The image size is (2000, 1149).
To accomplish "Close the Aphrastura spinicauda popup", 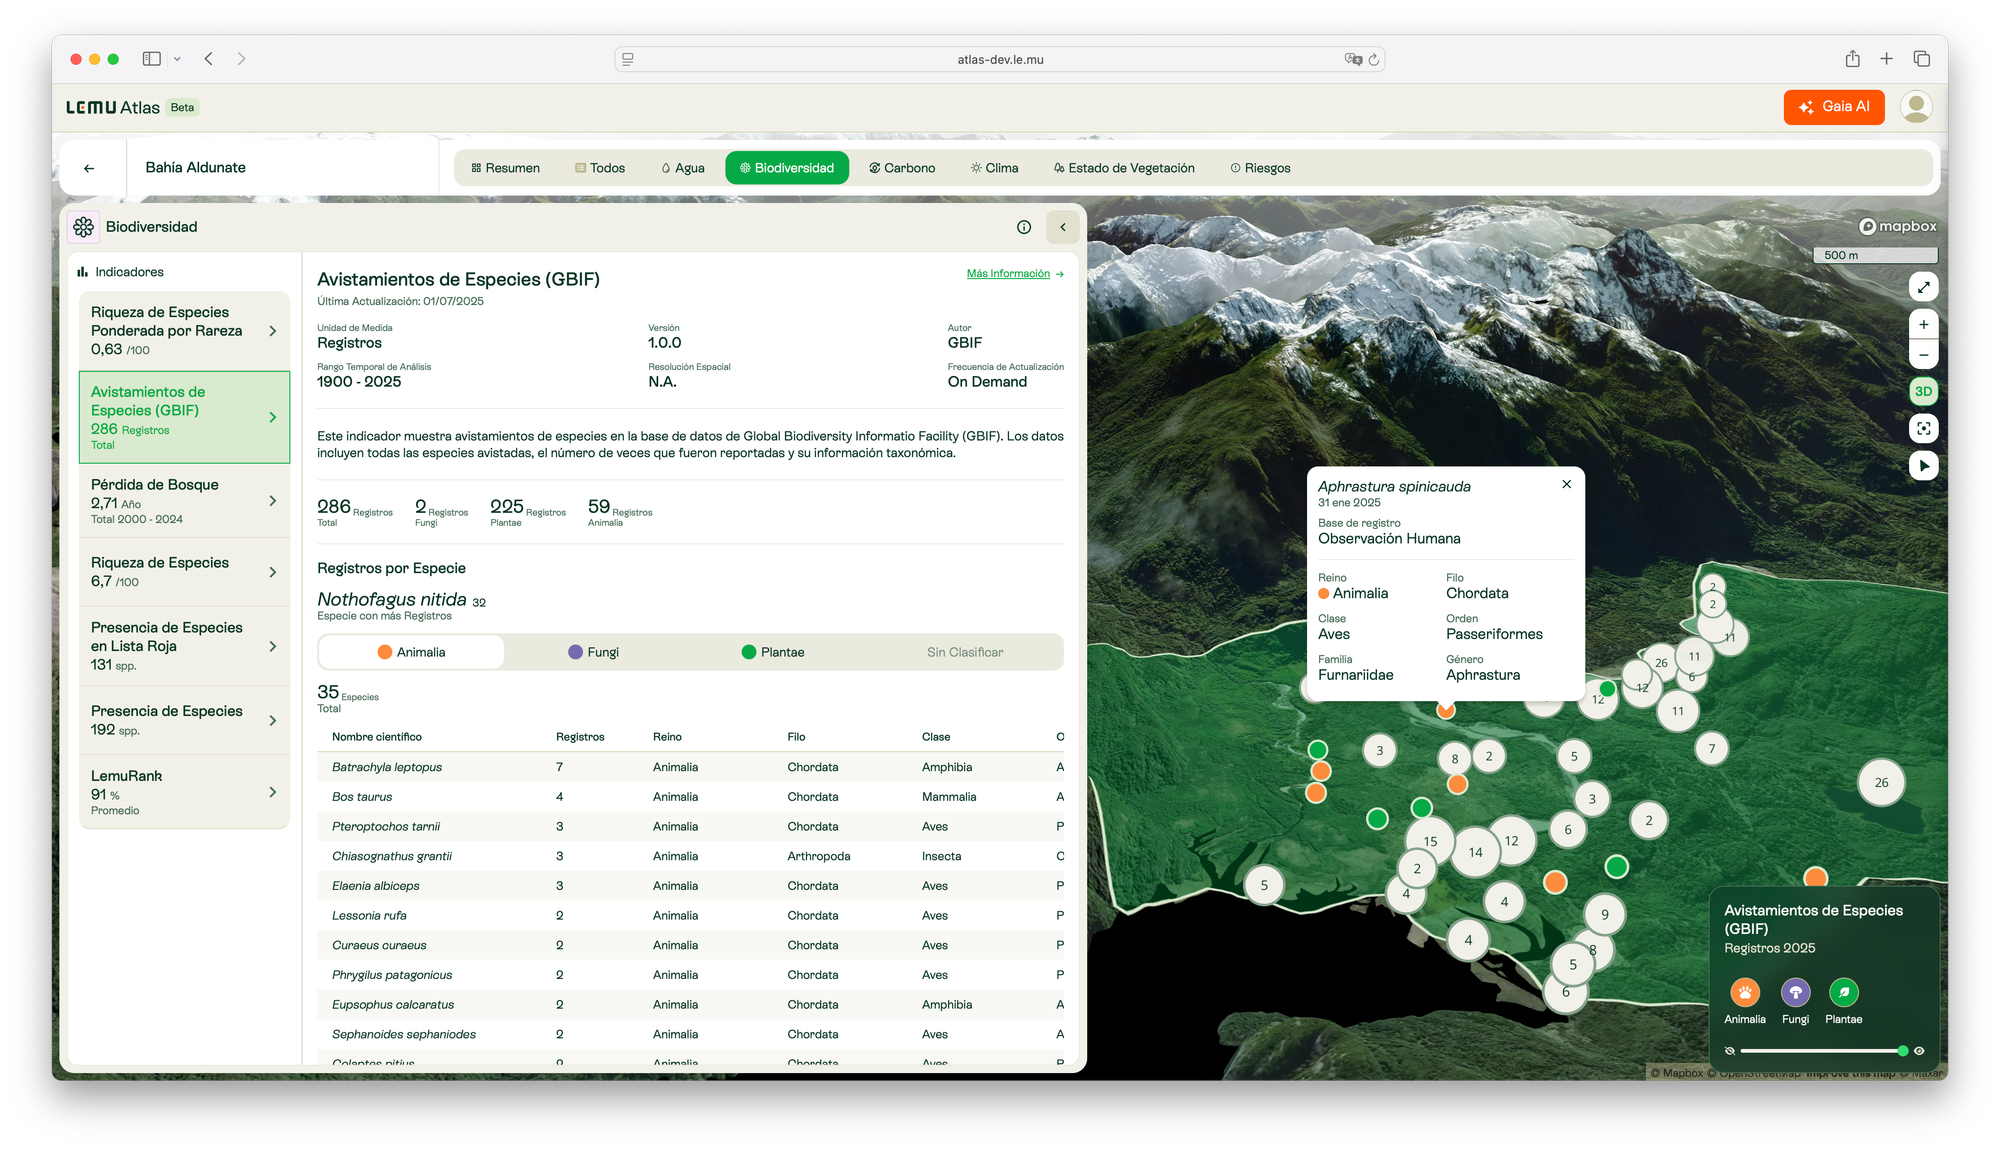I will pos(1566,484).
